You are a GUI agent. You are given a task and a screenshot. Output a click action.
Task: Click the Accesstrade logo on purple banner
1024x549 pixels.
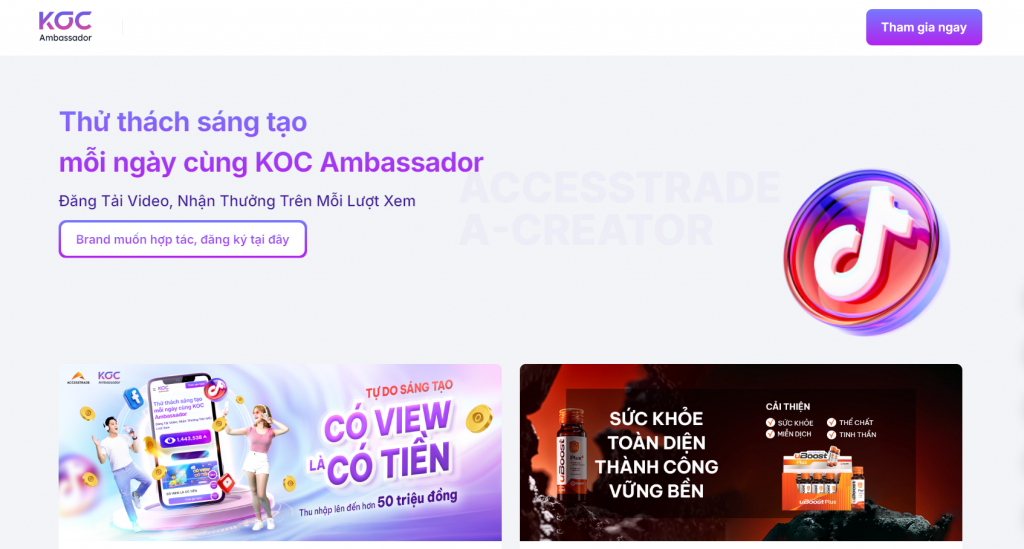tap(78, 377)
